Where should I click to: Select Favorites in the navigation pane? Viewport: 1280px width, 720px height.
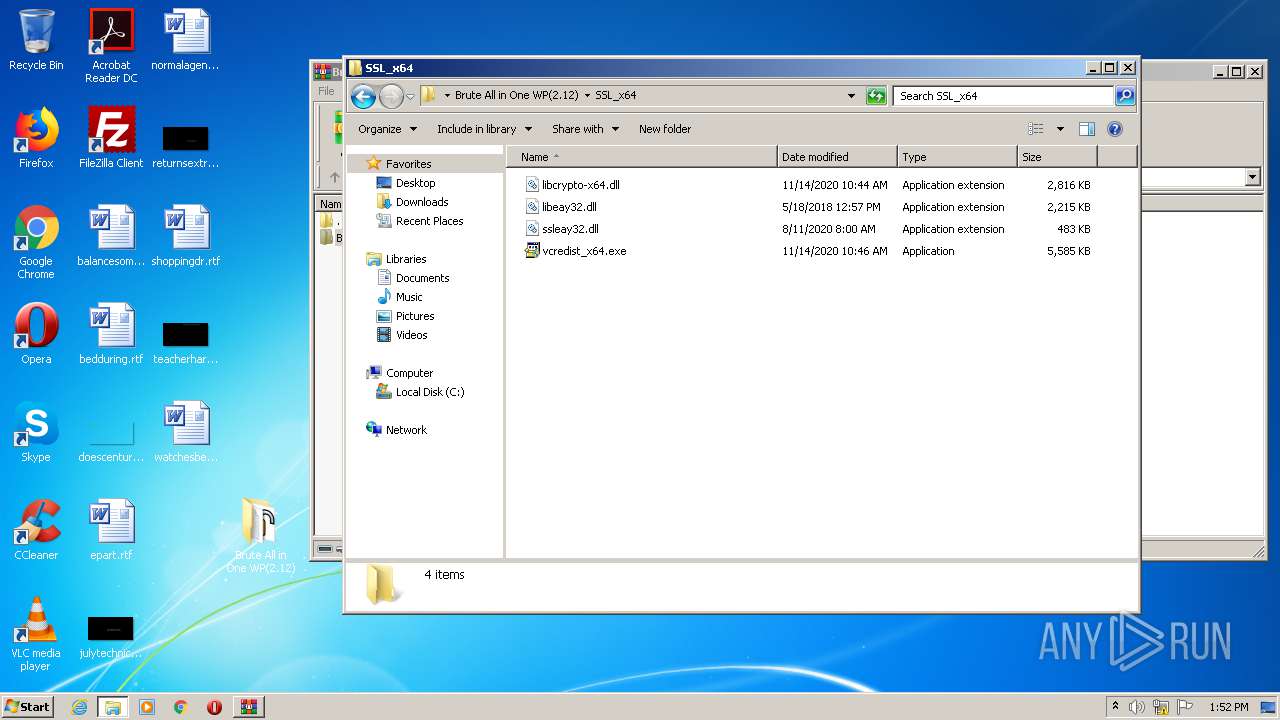[x=408, y=164]
